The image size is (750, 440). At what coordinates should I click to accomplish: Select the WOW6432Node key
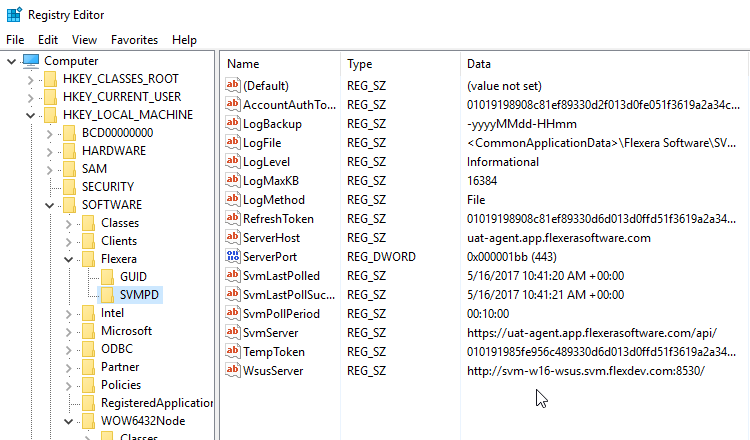click(x=143, y=421)
